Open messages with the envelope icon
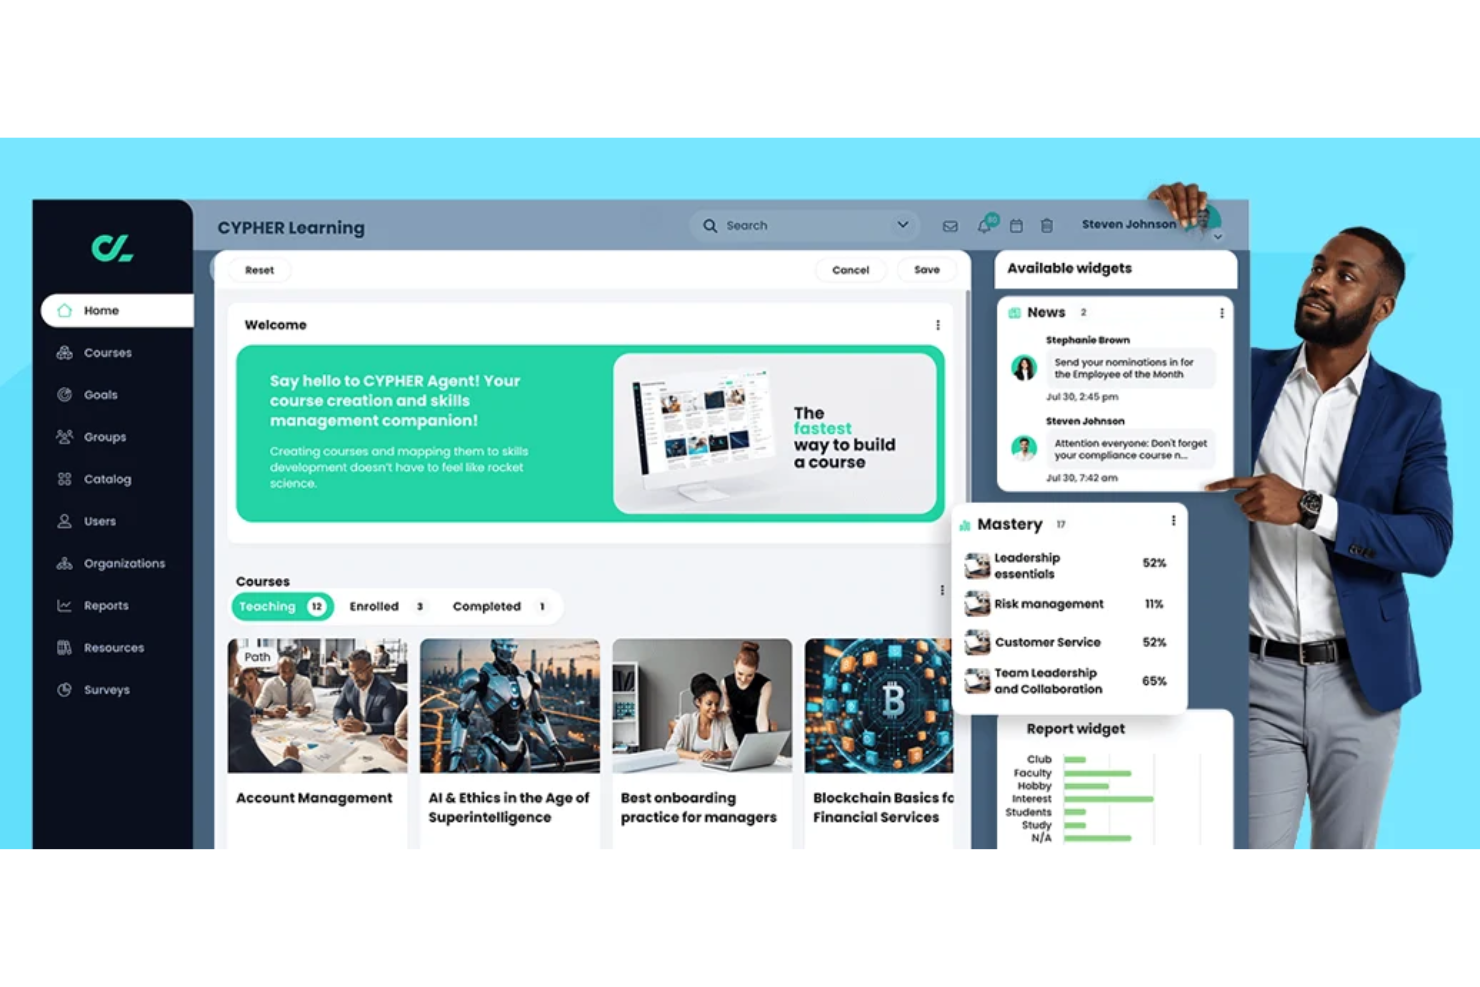The height and width of the screenshot is (987, 1480). pyautogui.click(x=949, y=226)
